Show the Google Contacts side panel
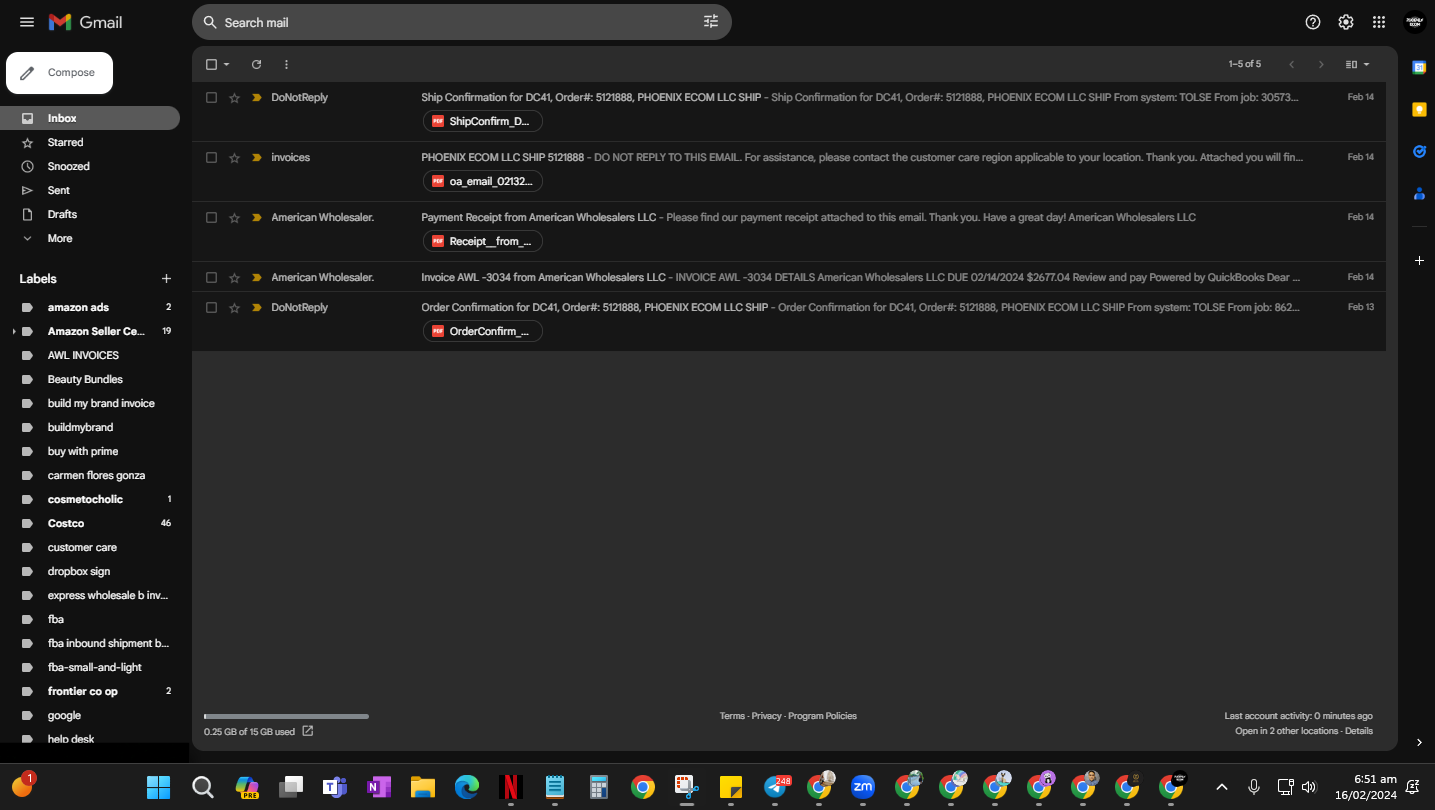 tap(1419, 193)
